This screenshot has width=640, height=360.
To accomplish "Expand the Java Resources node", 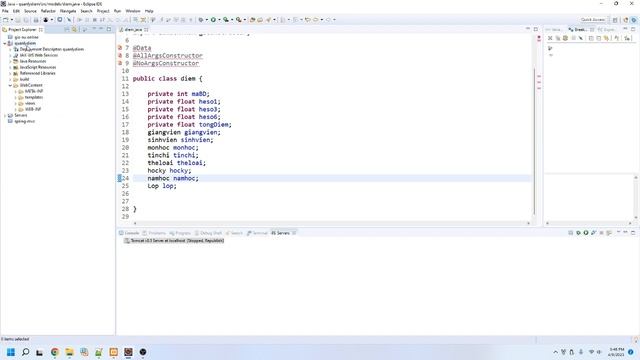I will [10, 61].
